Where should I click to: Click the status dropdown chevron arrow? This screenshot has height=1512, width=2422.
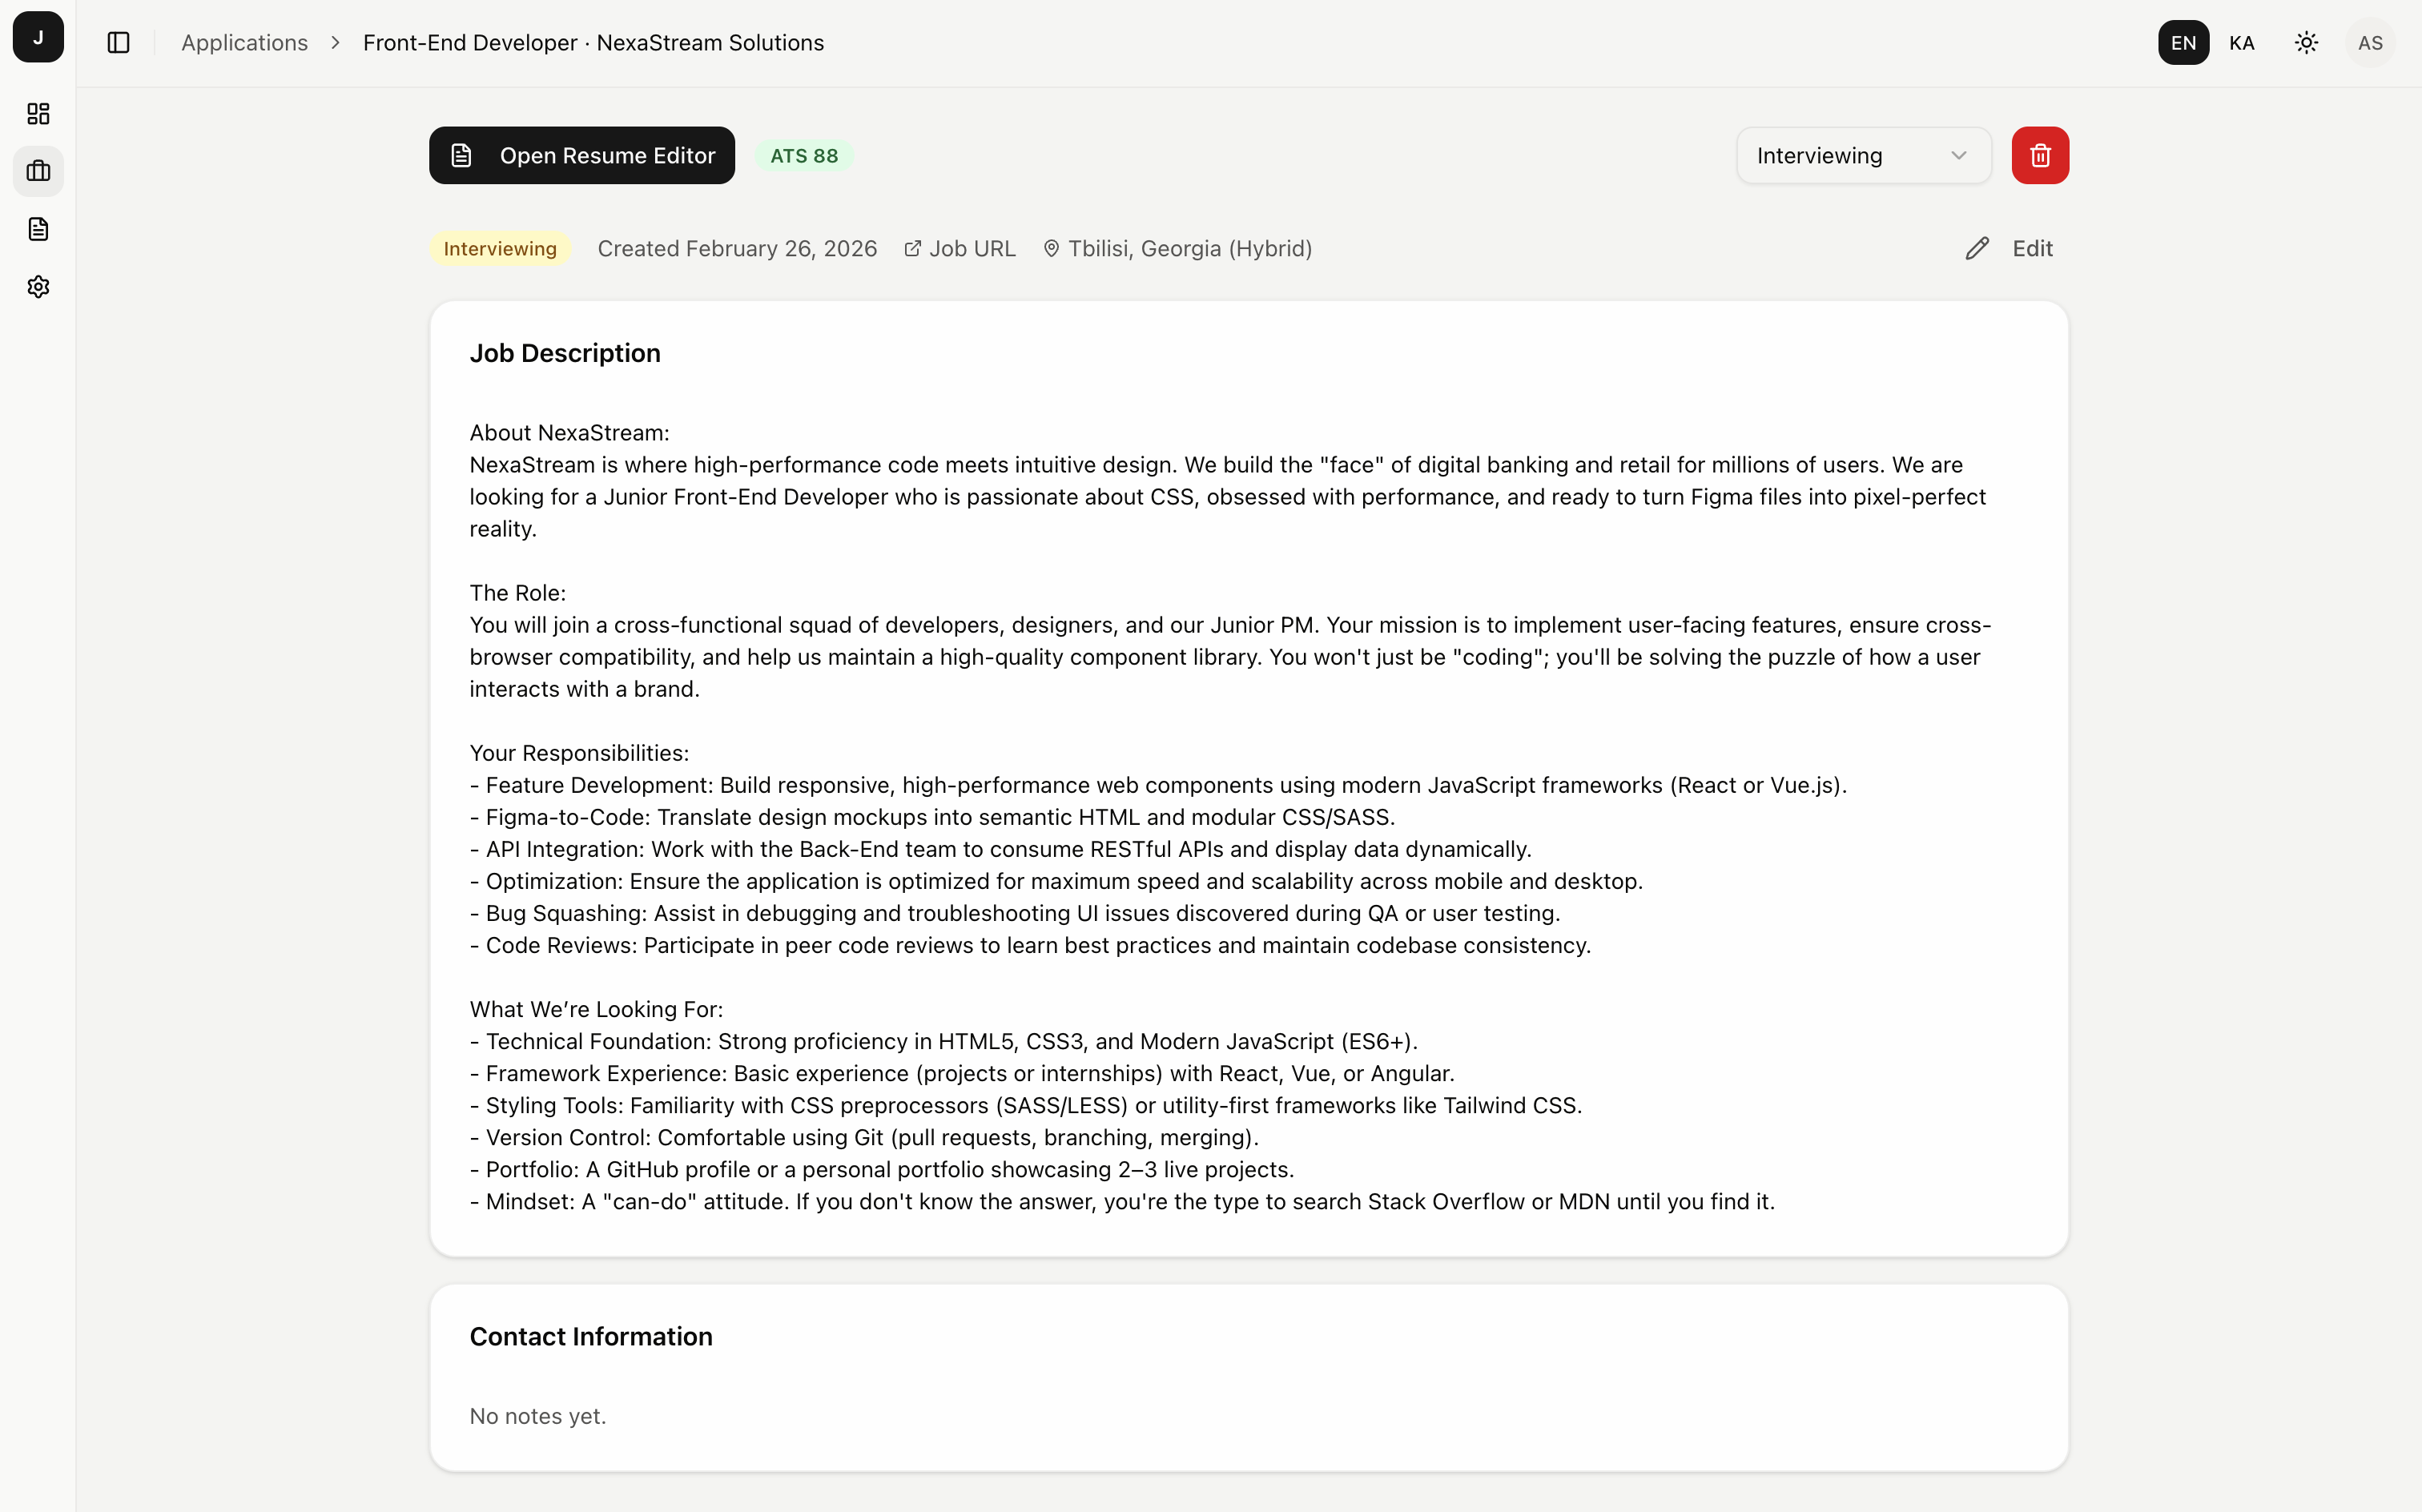[1958, 156]
